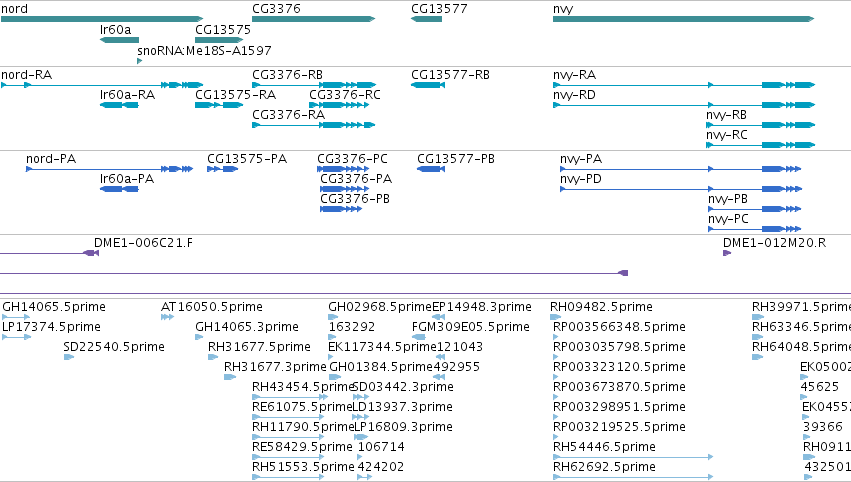
Task: Select the 424202 EST label
Action: 381,468
